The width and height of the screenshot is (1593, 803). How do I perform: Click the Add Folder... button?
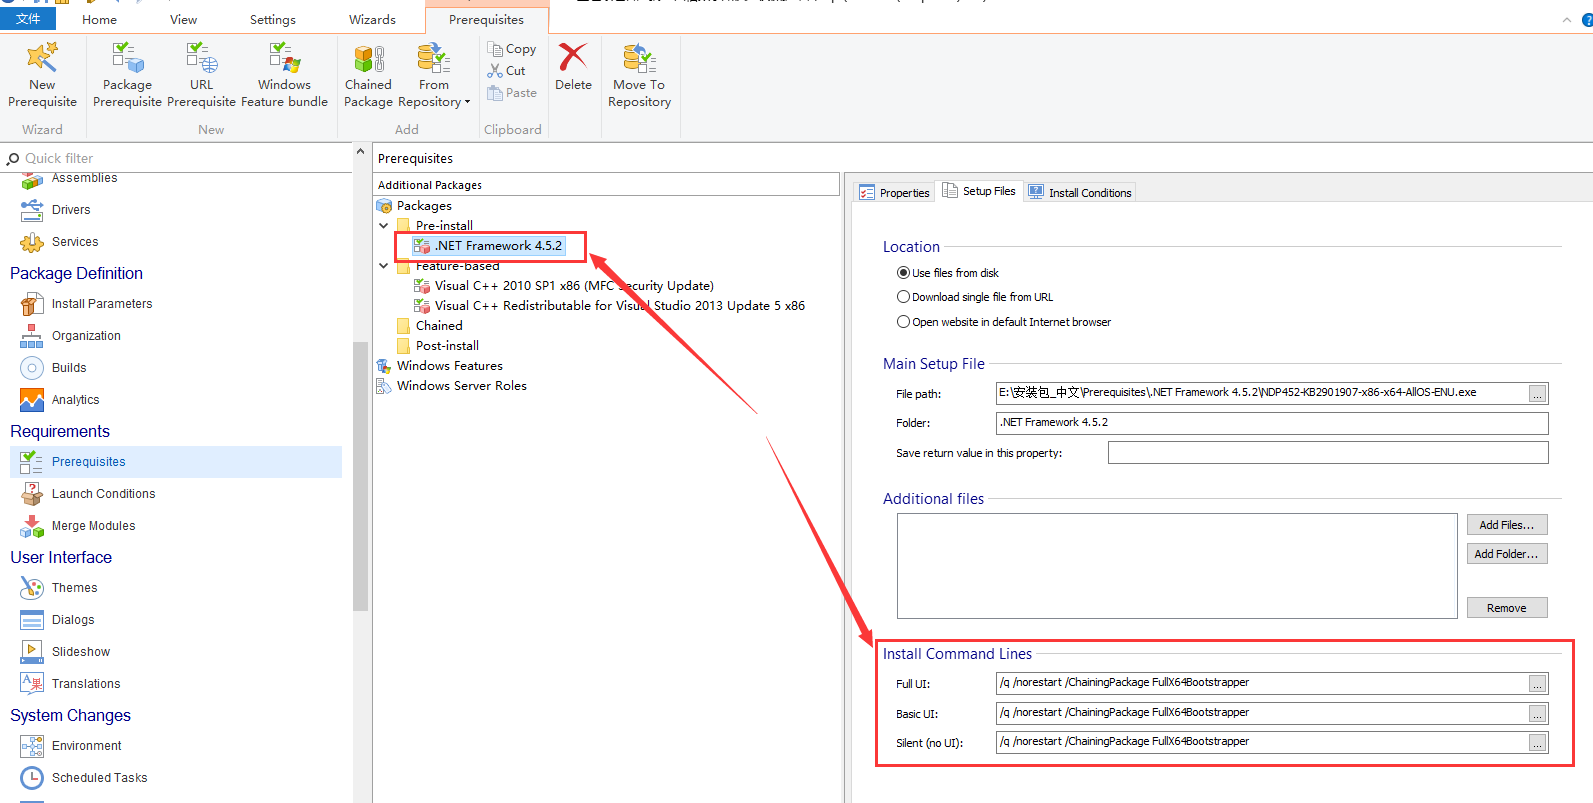(1507, 554)
